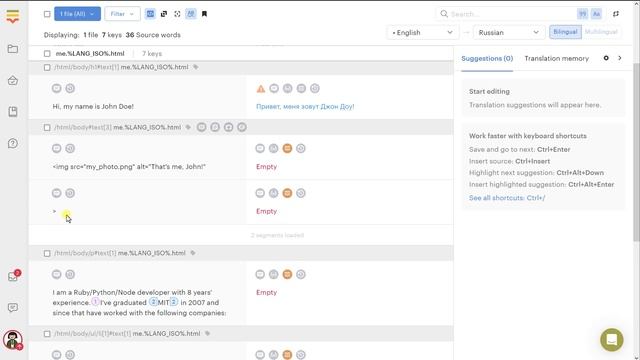Click orange status icon in img src row
Viewport: 640px width, 360px height.
tap(287, 148)
